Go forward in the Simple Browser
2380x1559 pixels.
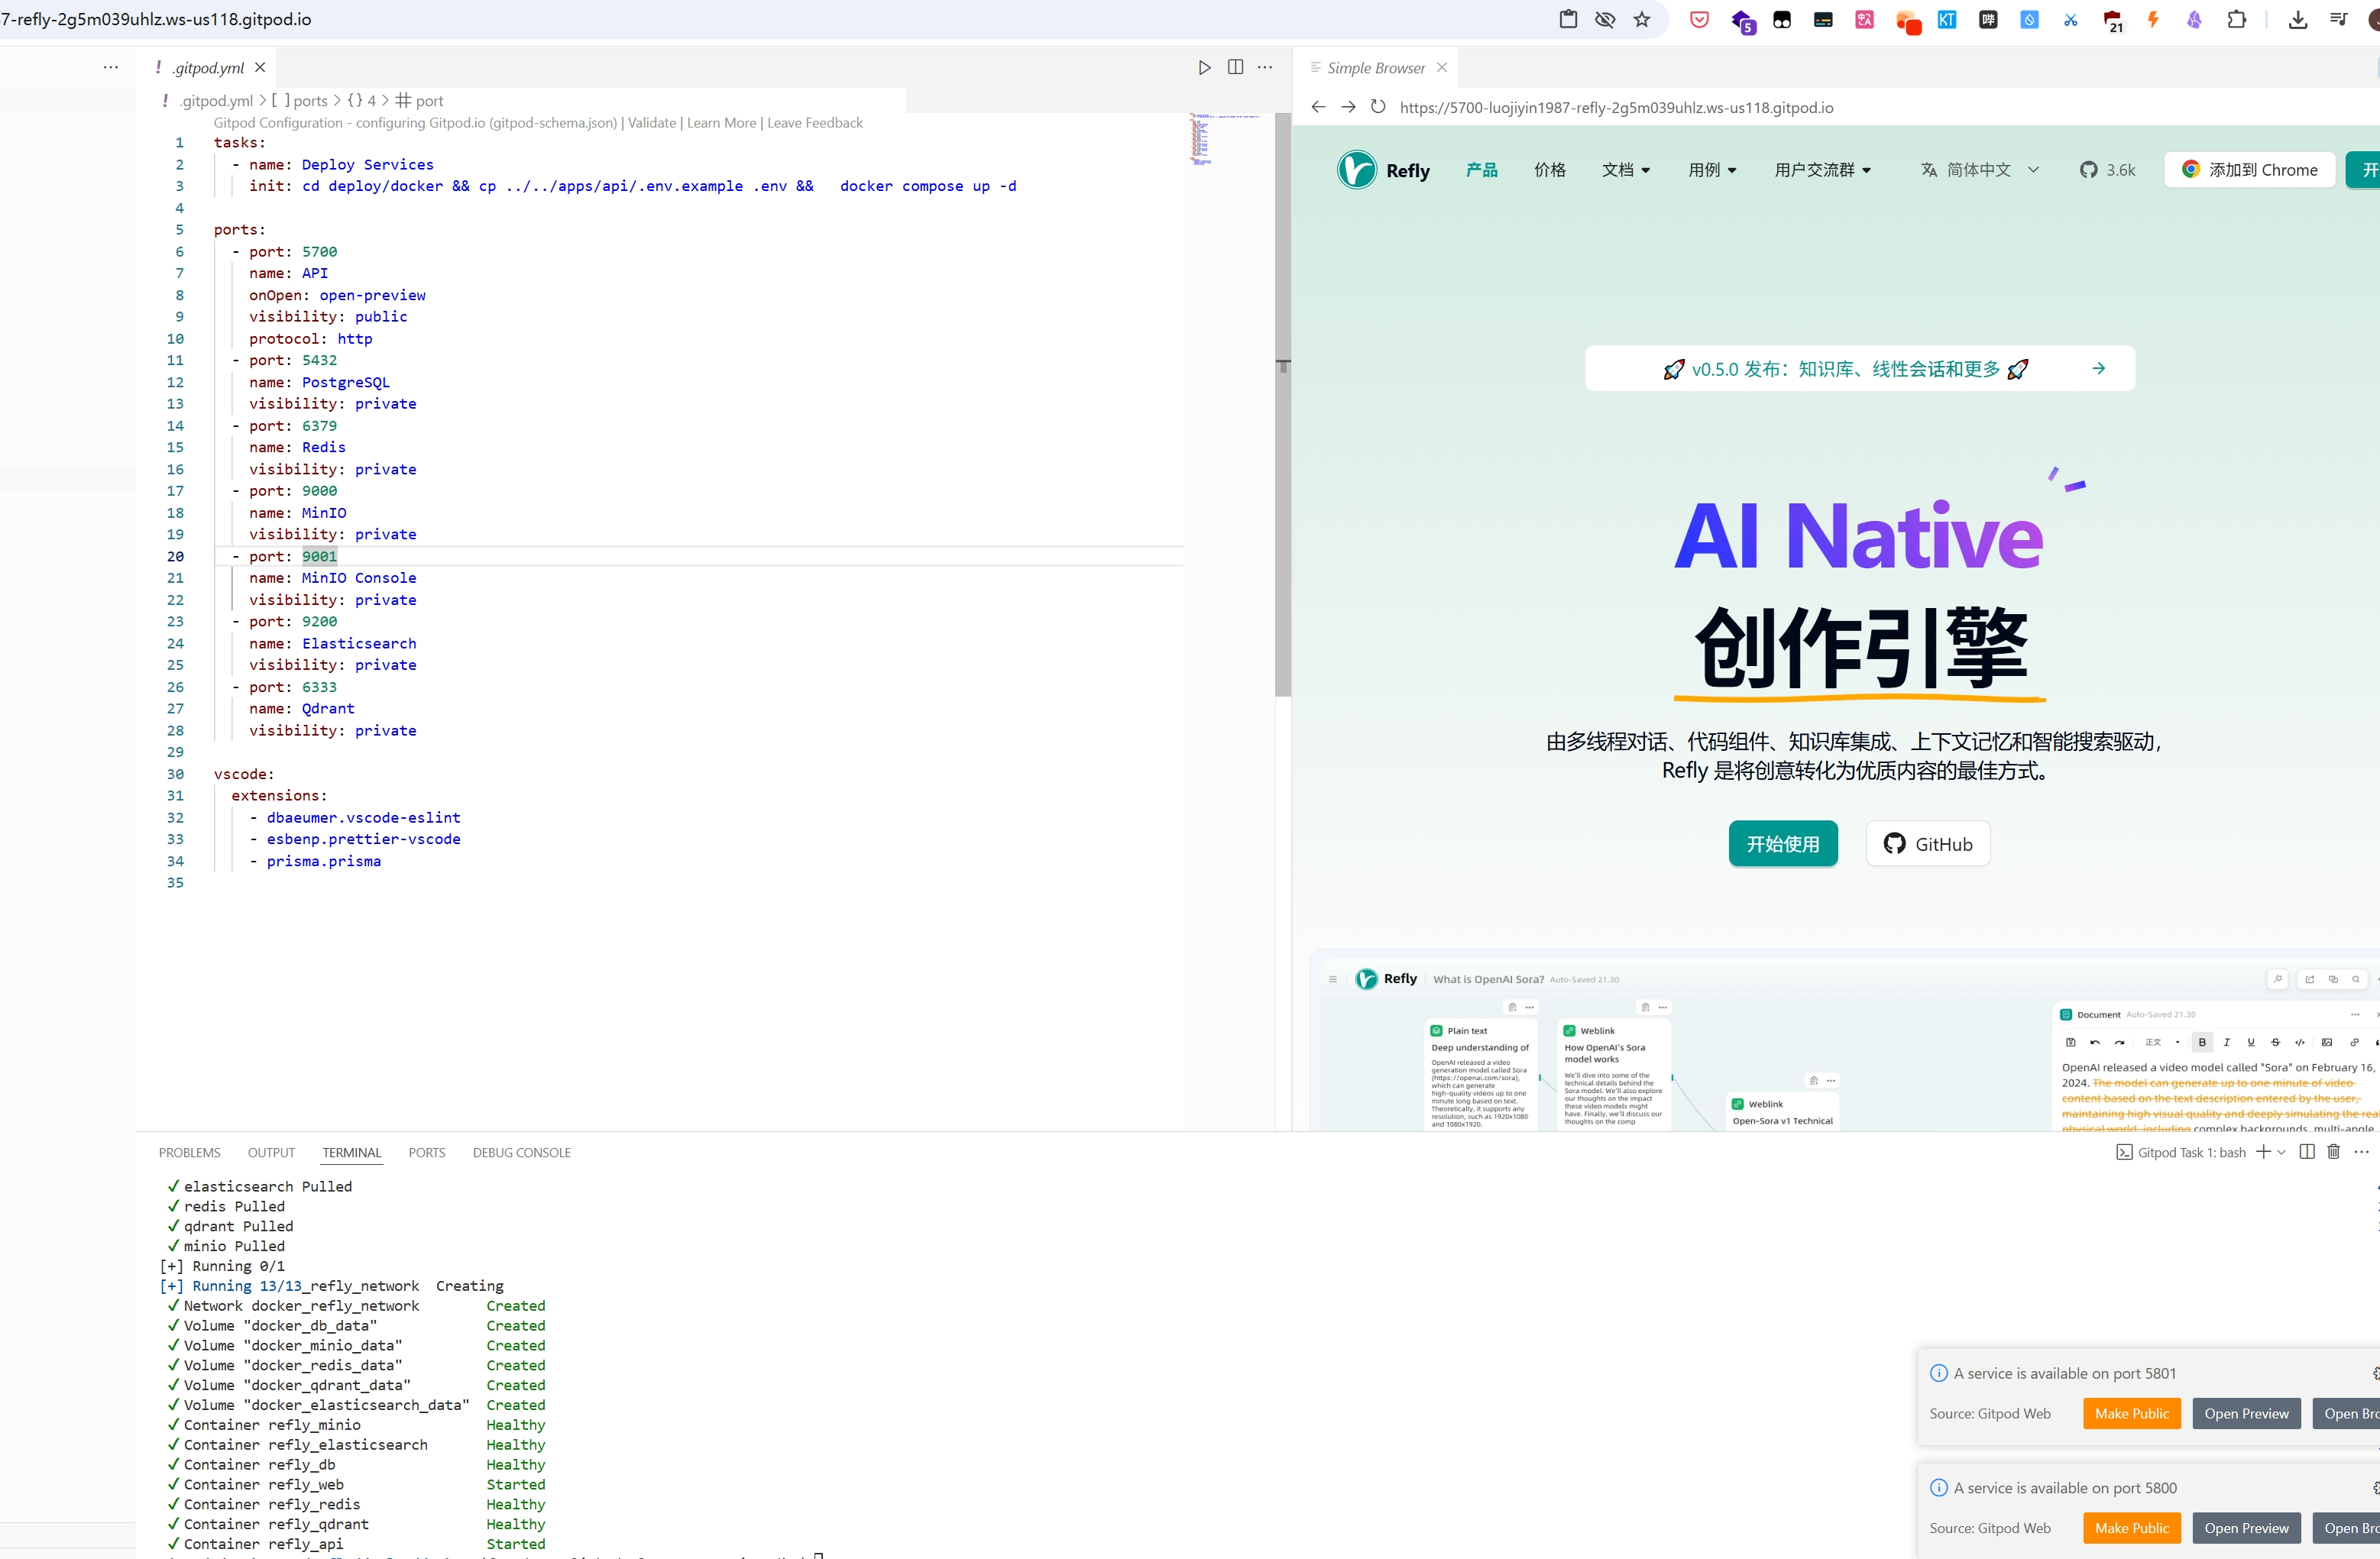tap(1348, 107)
